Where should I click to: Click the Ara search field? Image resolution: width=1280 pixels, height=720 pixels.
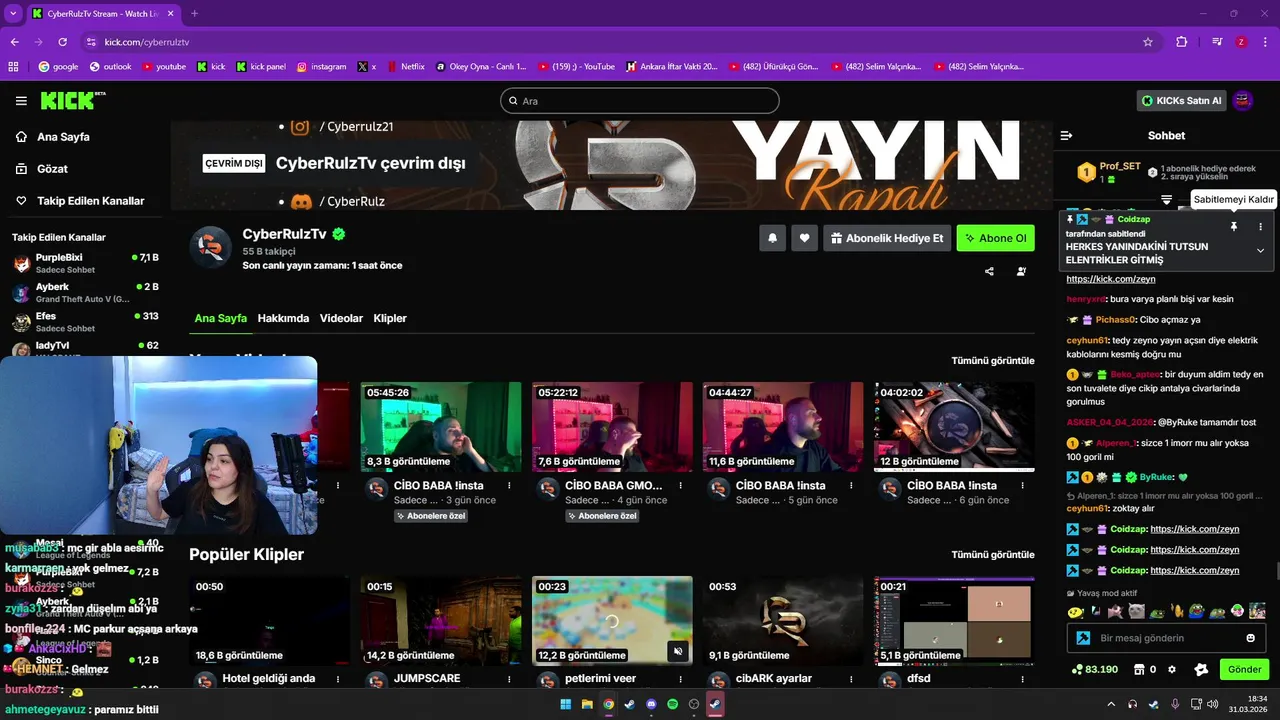click(640, 101)
